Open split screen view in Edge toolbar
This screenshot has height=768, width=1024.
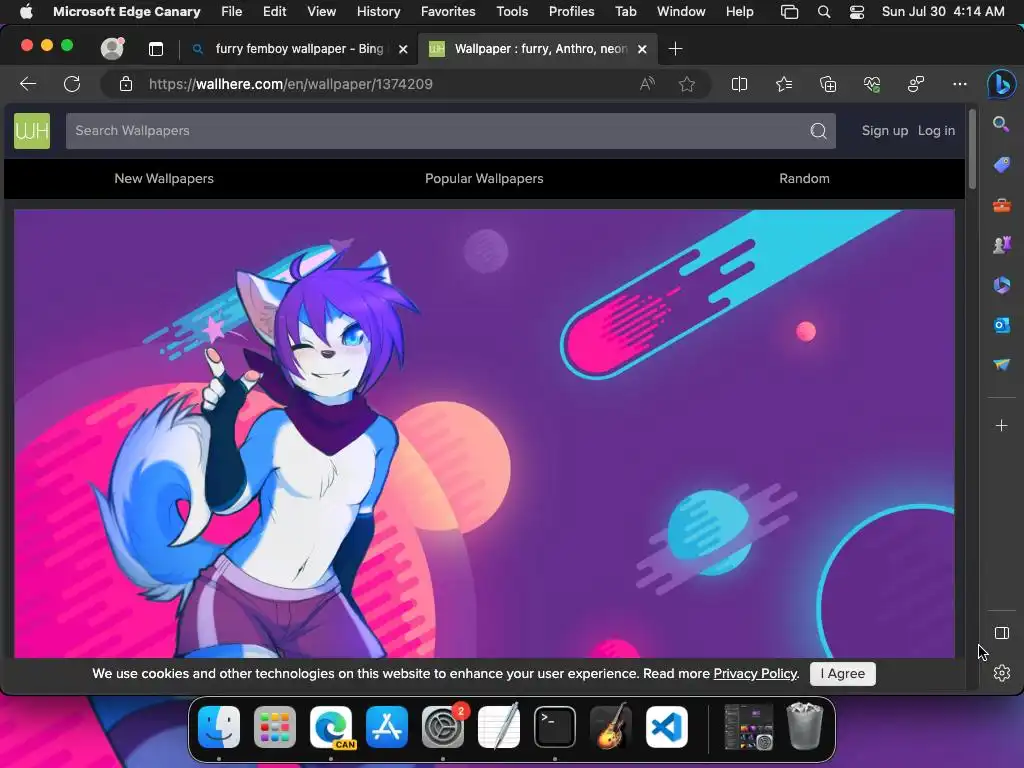click(x=739, y=84)
